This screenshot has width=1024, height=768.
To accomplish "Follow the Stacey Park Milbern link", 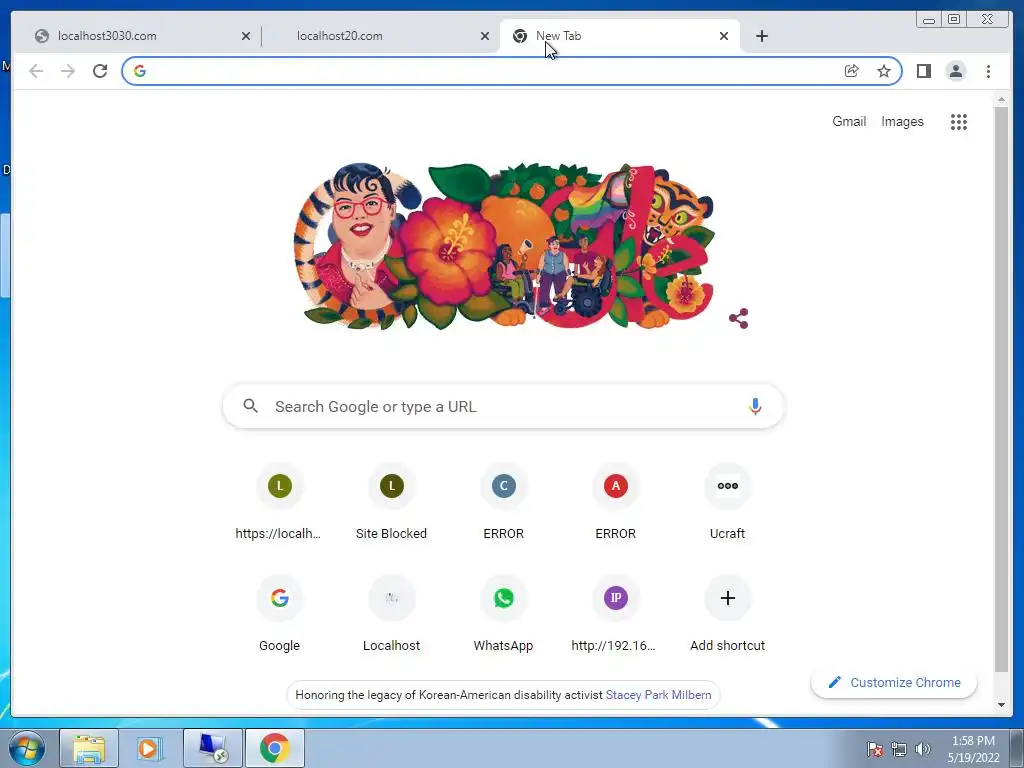I will click(x=658, y=695).
